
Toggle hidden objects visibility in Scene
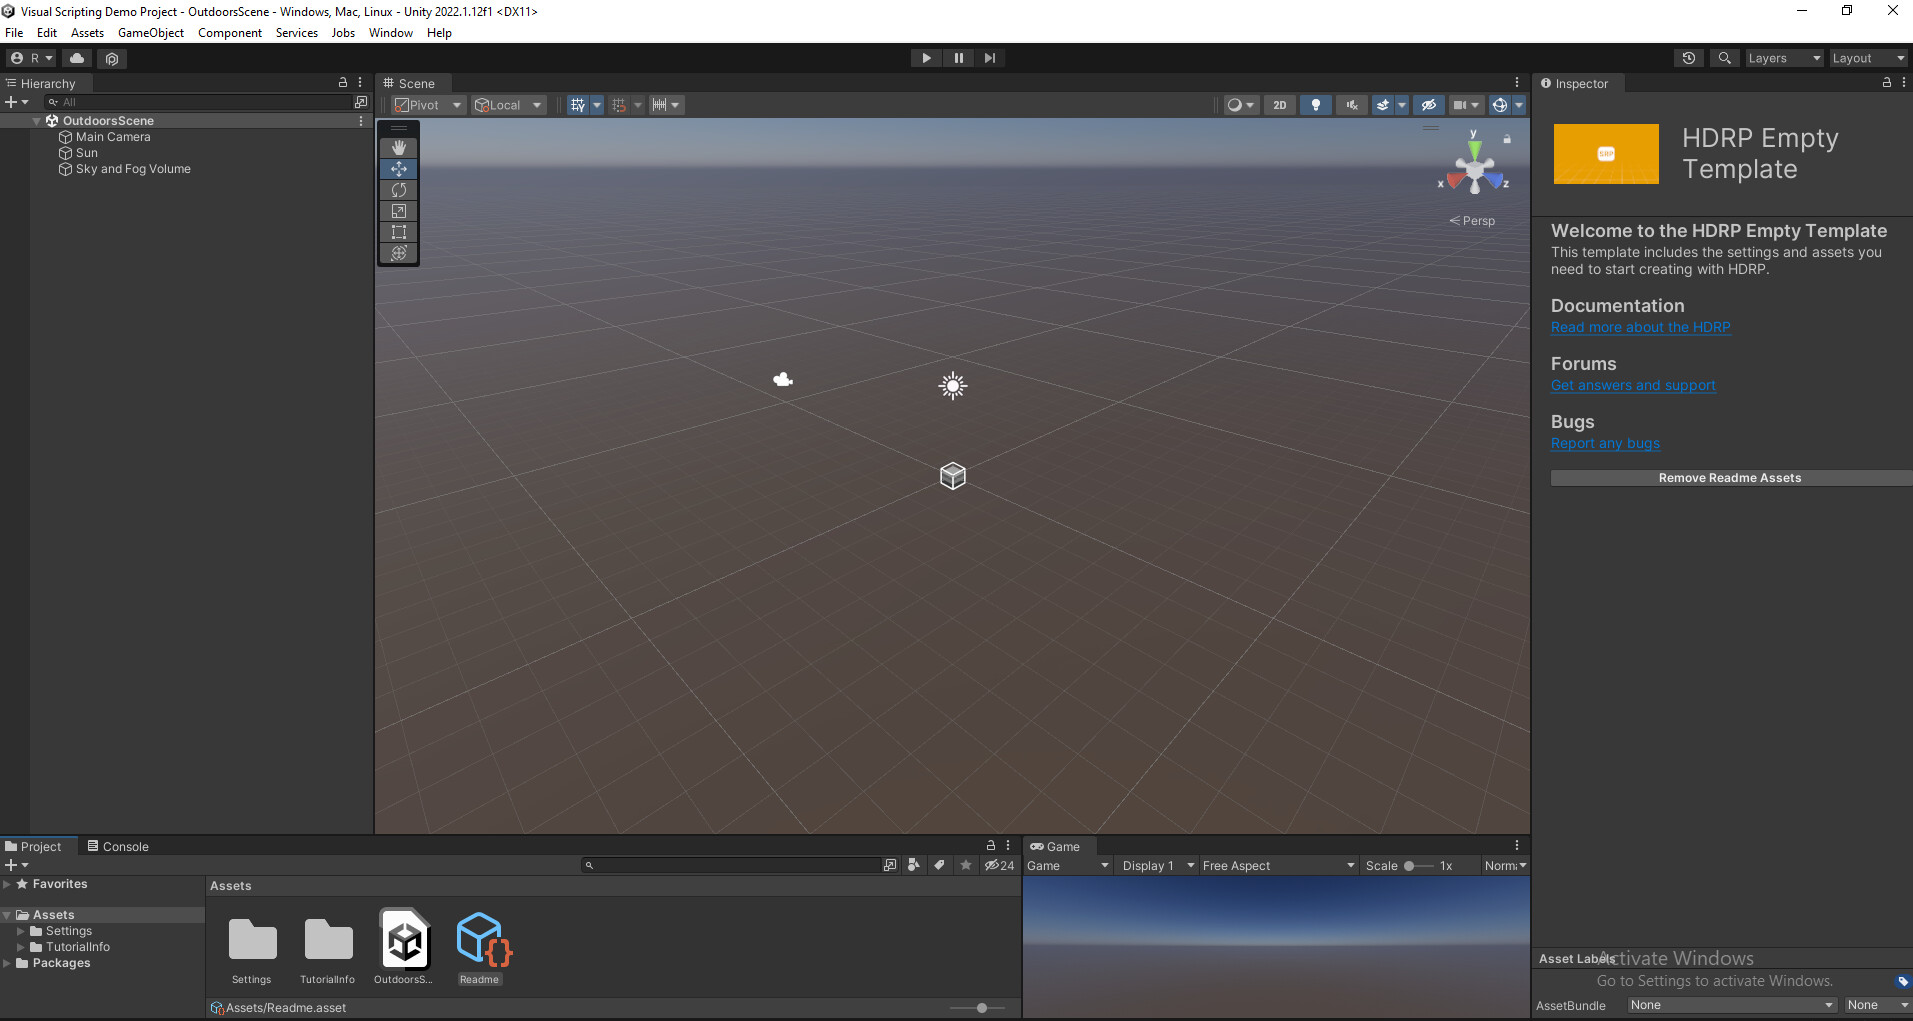(x=1429, y=105)
